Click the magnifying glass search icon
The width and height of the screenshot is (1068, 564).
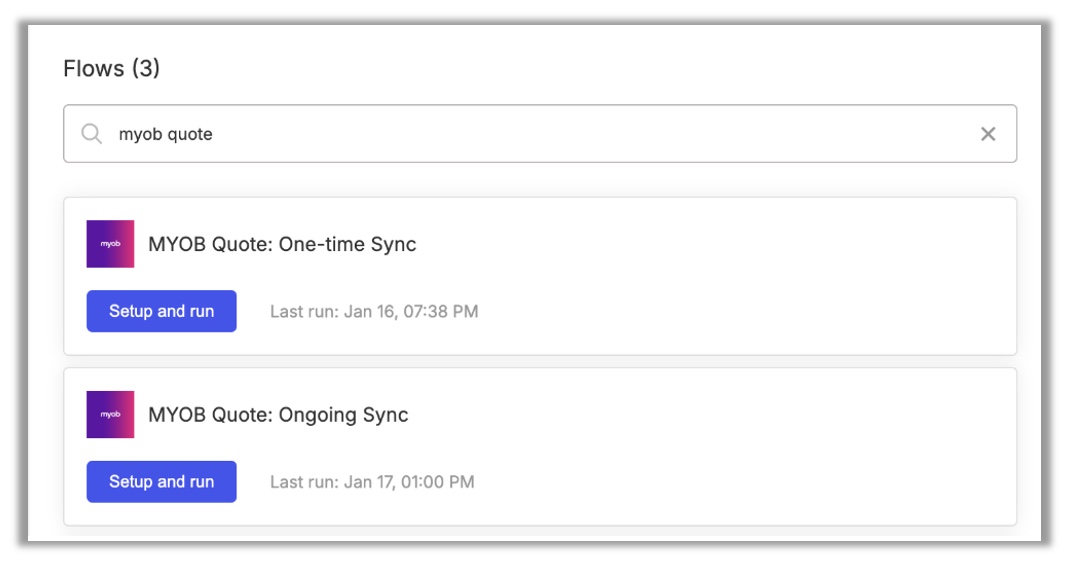pos(91,134)
